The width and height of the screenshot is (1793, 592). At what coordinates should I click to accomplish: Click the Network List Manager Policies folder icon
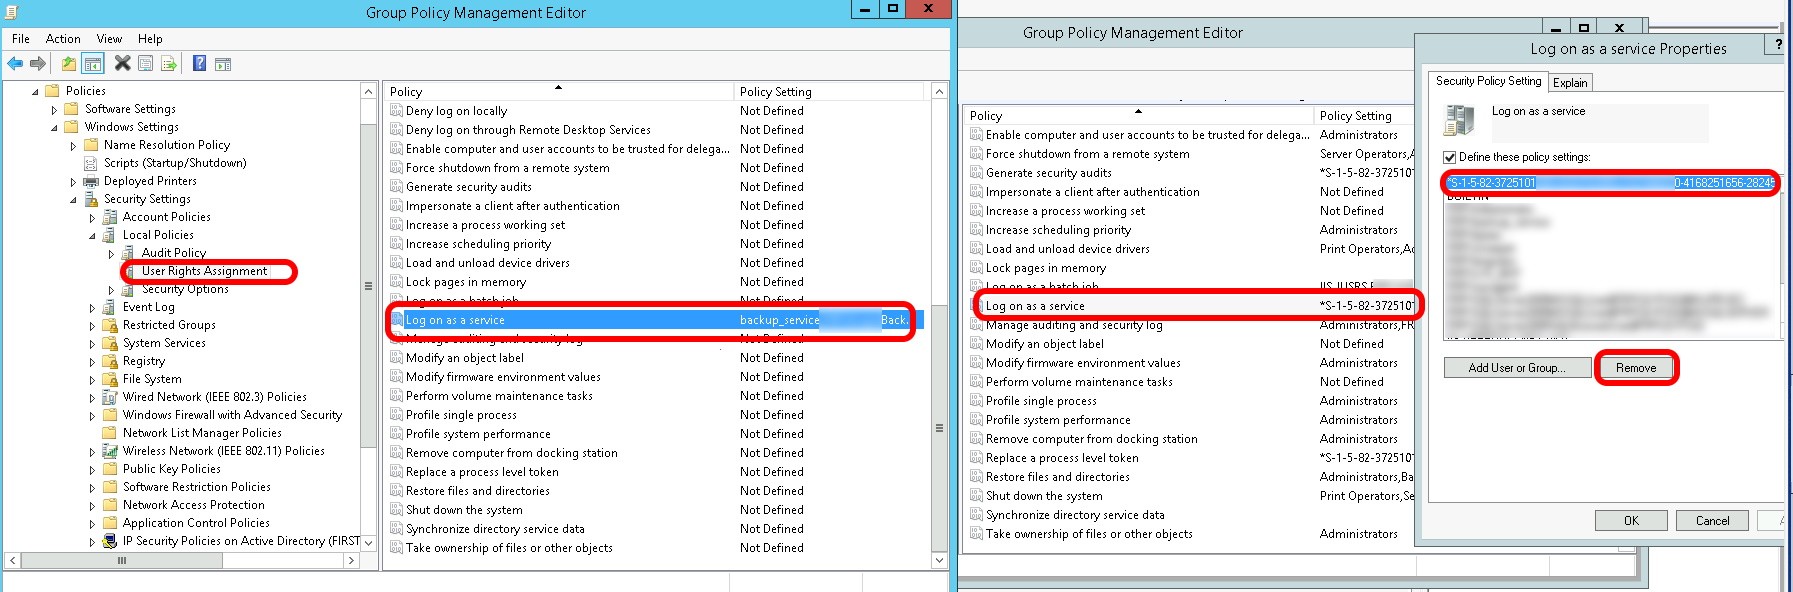[109, 433]
